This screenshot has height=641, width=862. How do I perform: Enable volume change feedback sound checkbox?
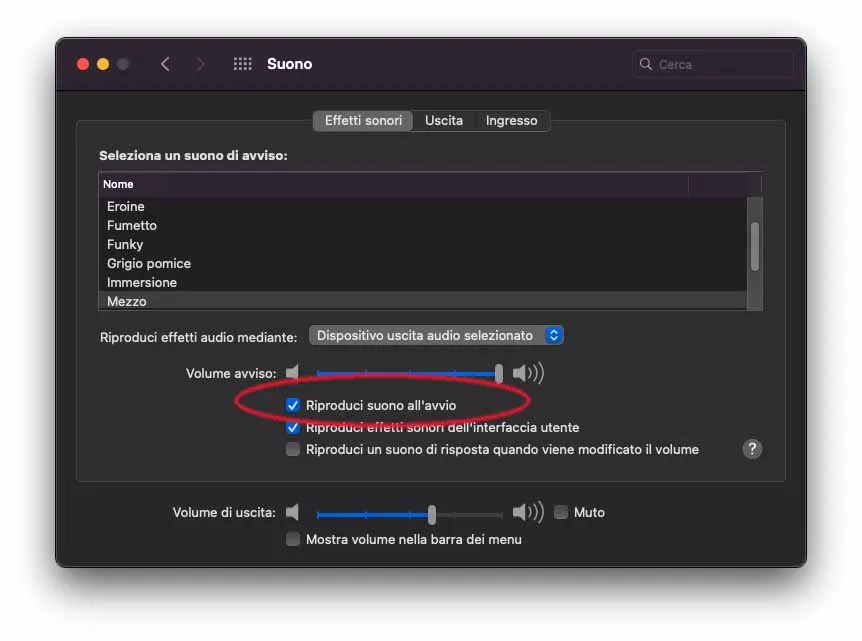coord(293,449)
